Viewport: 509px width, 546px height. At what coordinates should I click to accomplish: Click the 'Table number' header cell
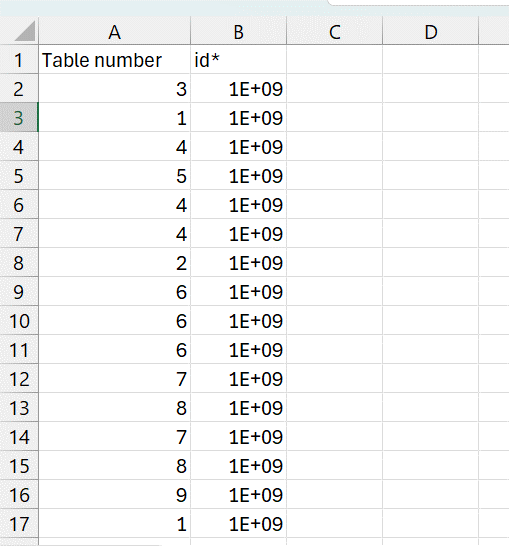coord(115,60)
